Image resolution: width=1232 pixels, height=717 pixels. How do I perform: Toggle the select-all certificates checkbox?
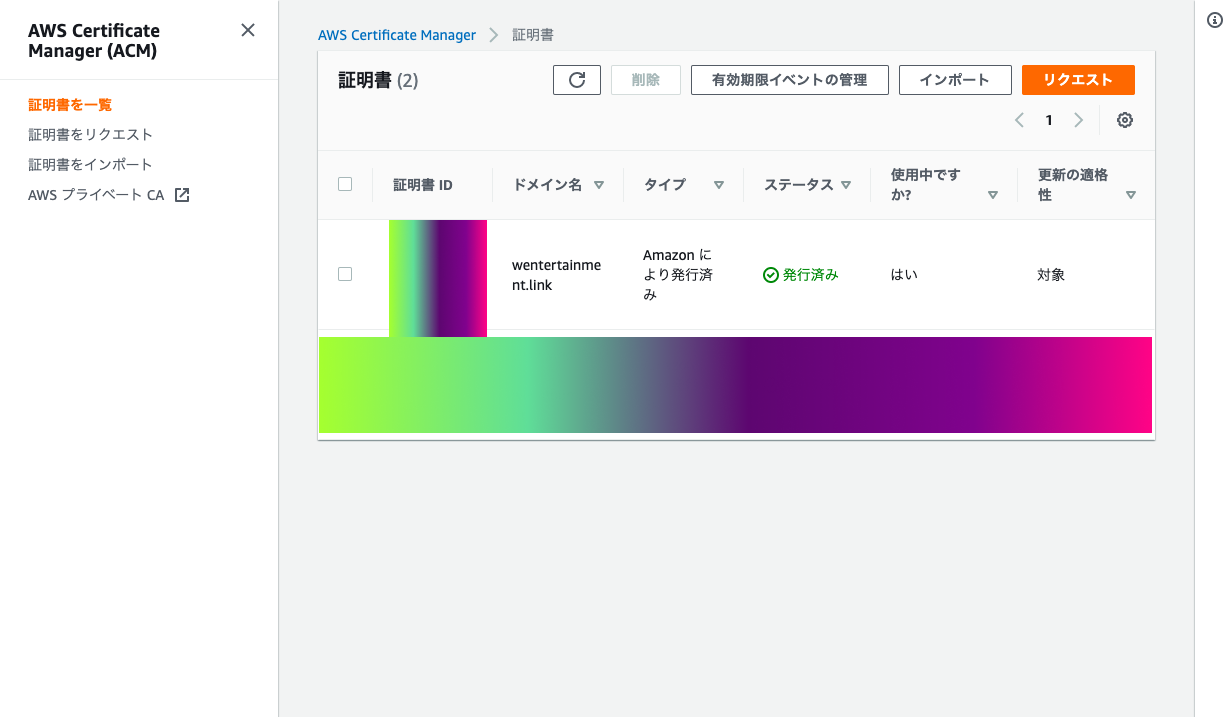[345, 184]
